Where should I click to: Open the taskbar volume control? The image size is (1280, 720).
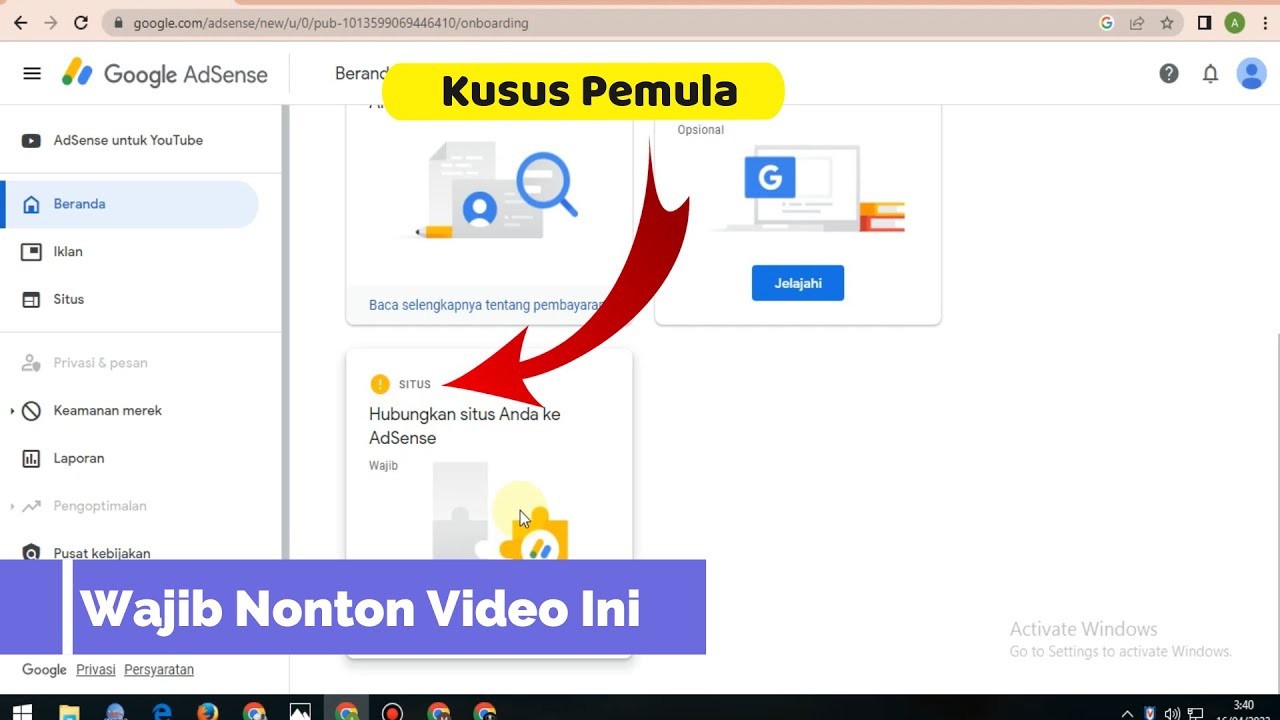[x=1172, y=713]
